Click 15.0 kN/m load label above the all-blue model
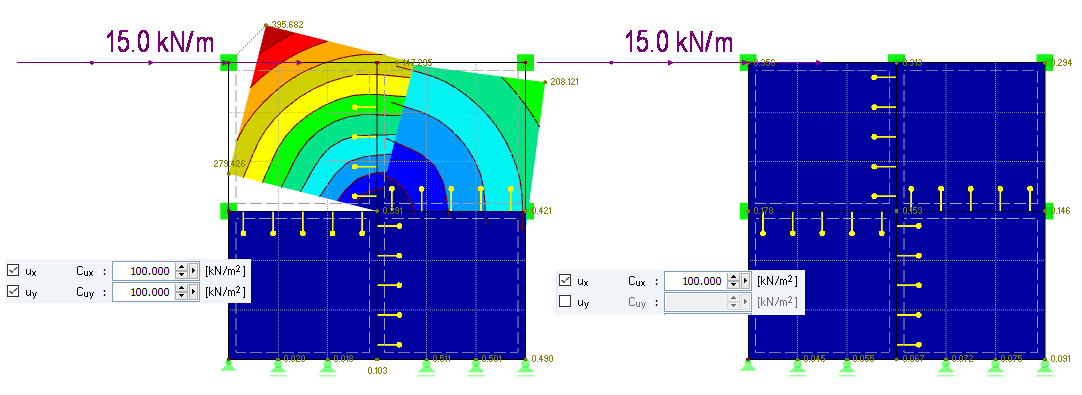The height and width of the screenshot is (395, 1082). [679, 41]
